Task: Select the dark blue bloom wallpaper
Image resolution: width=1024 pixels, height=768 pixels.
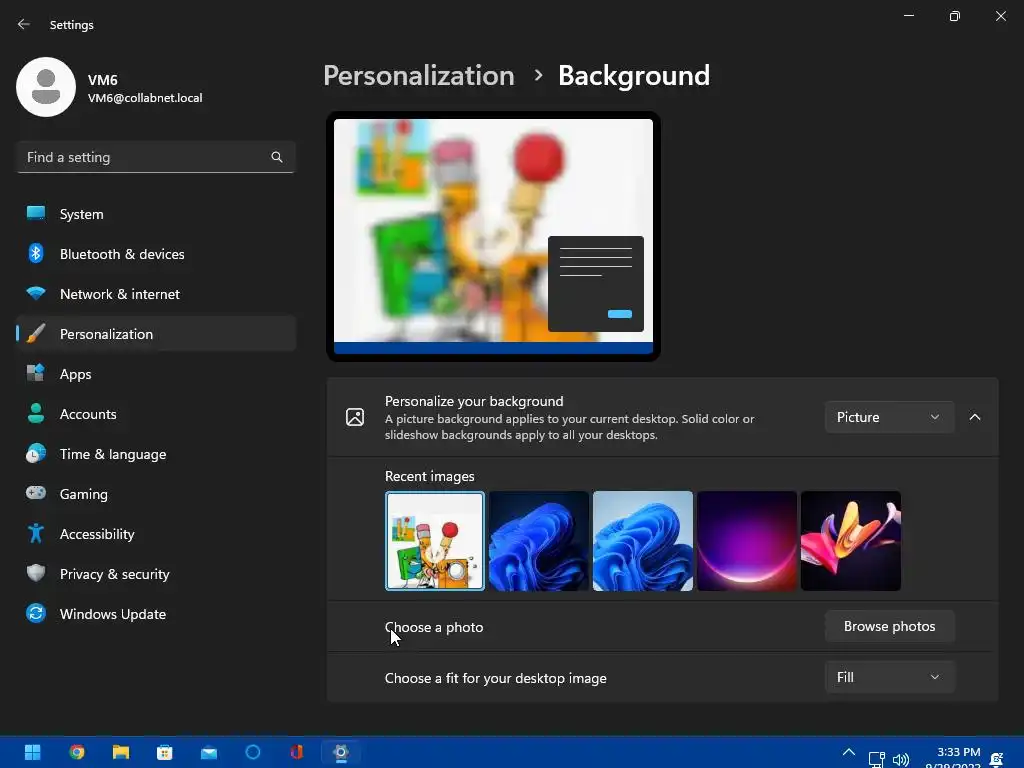Action: (539, 541)
